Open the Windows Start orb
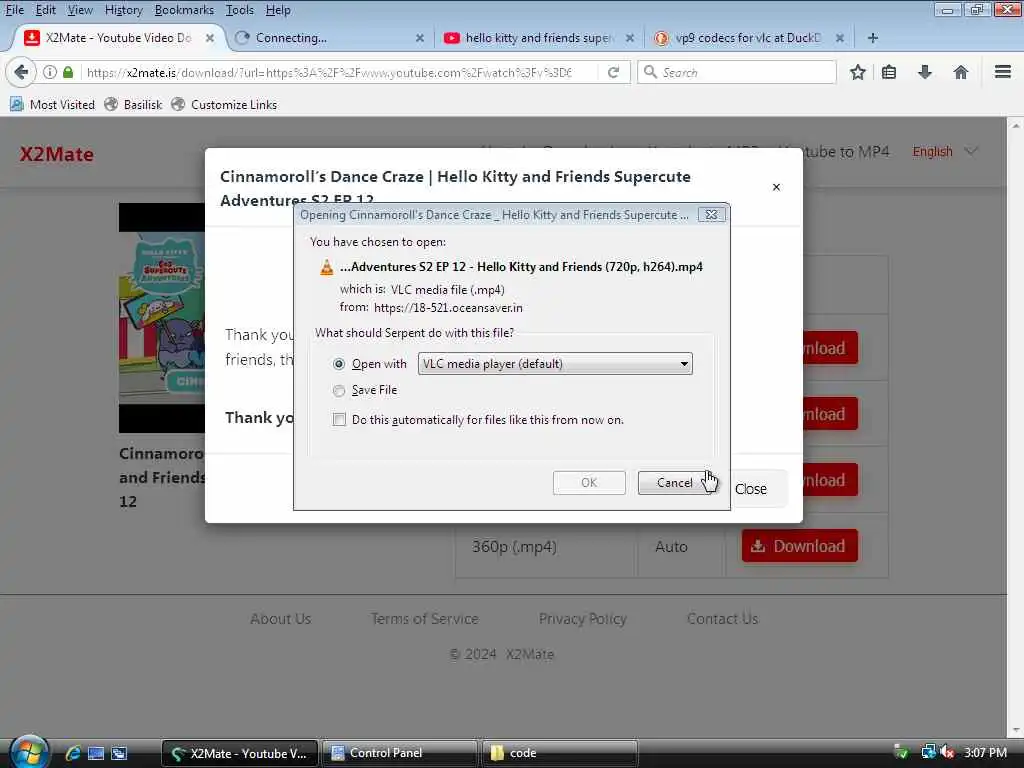 tap(29, 752)
